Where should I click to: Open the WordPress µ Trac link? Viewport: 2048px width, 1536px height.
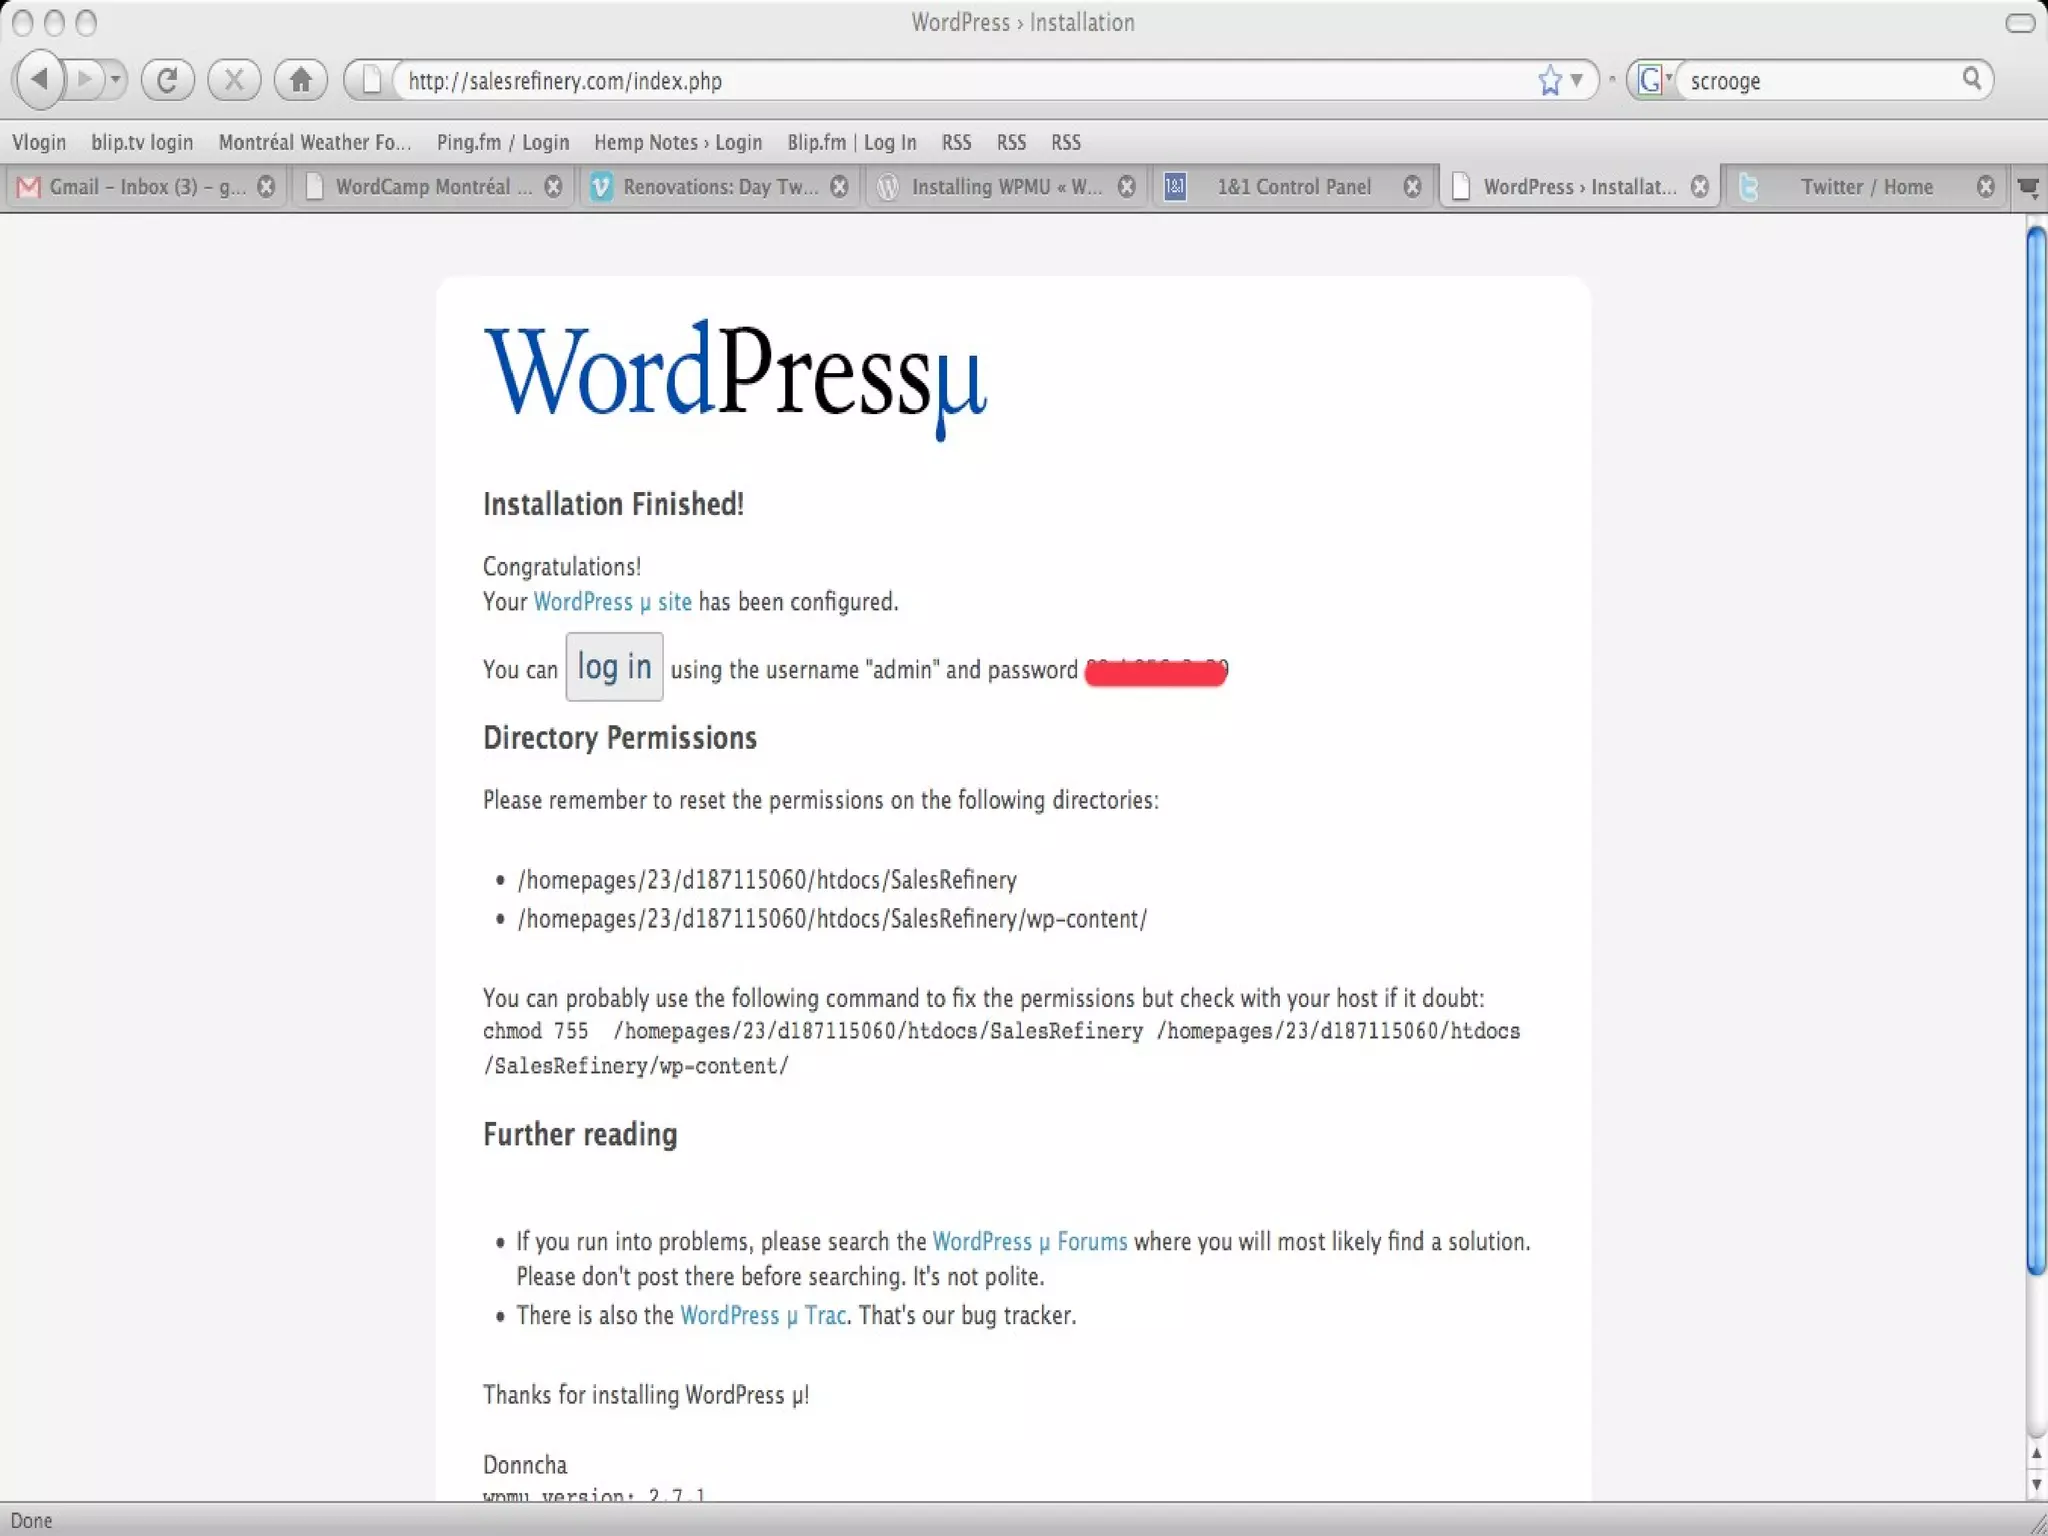pyautogui.click(x=762, y=1316)
